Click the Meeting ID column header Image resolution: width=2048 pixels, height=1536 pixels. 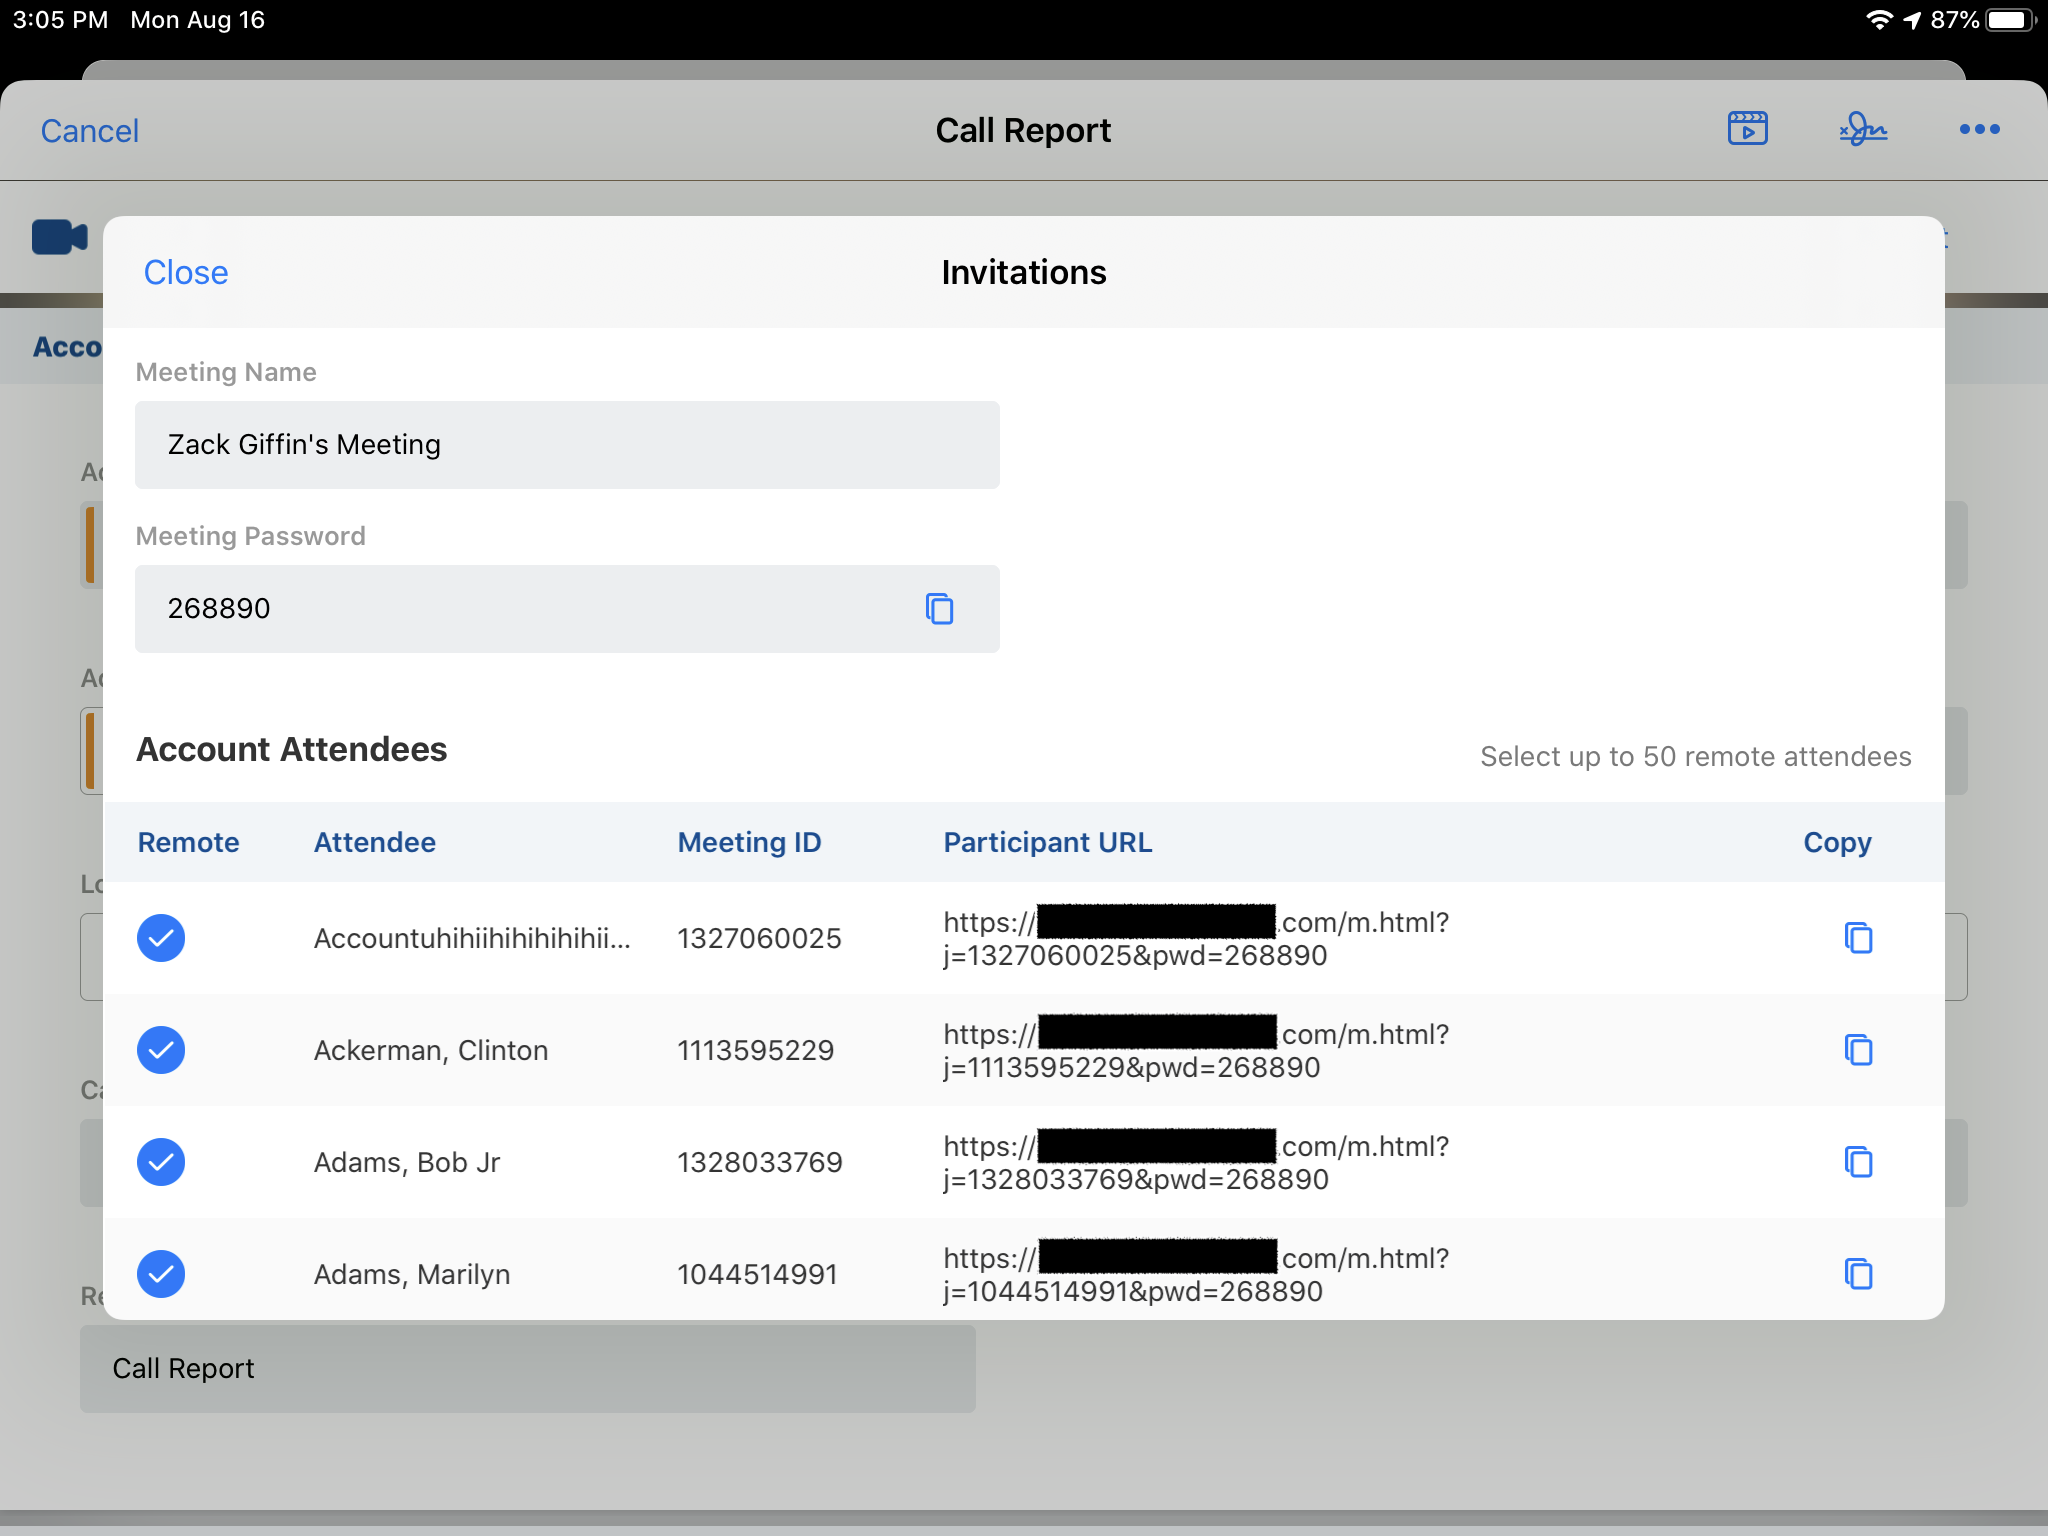pyautogui.click(x=749, y=842)
